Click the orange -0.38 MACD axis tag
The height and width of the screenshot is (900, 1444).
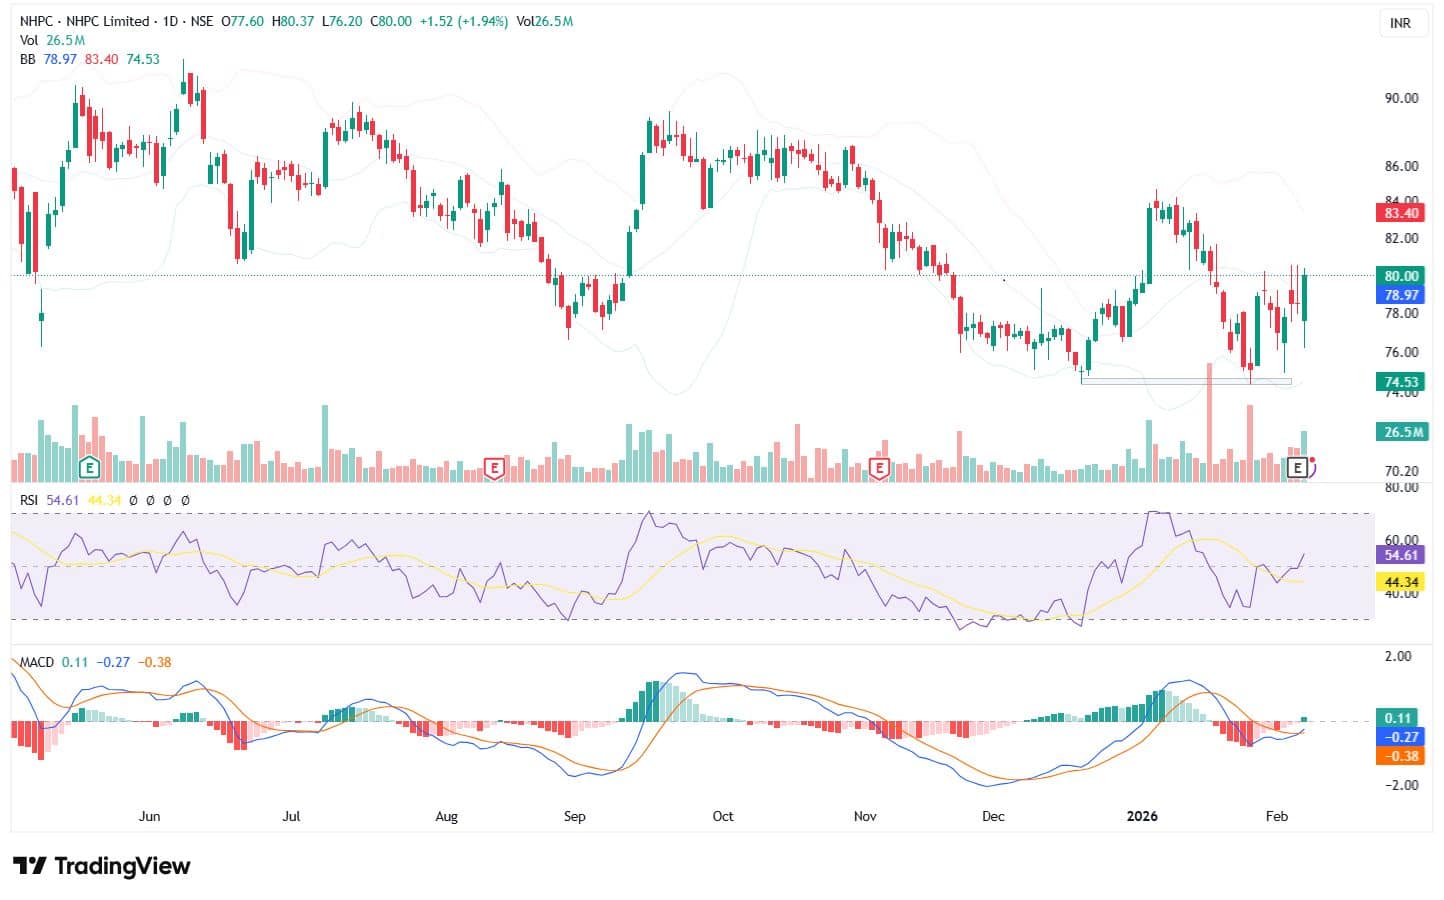point(1398,756)
